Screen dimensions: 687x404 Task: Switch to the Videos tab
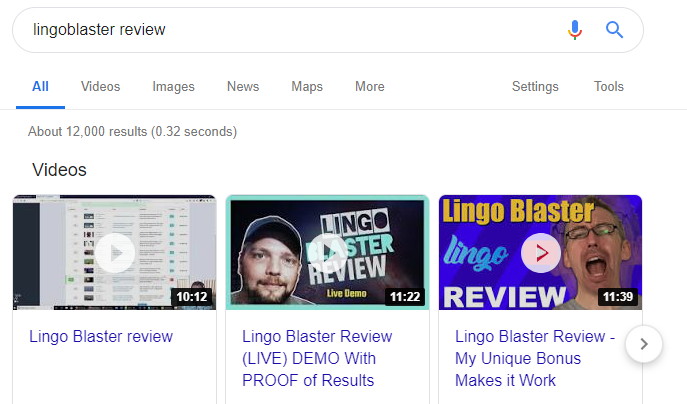(100, 86)
